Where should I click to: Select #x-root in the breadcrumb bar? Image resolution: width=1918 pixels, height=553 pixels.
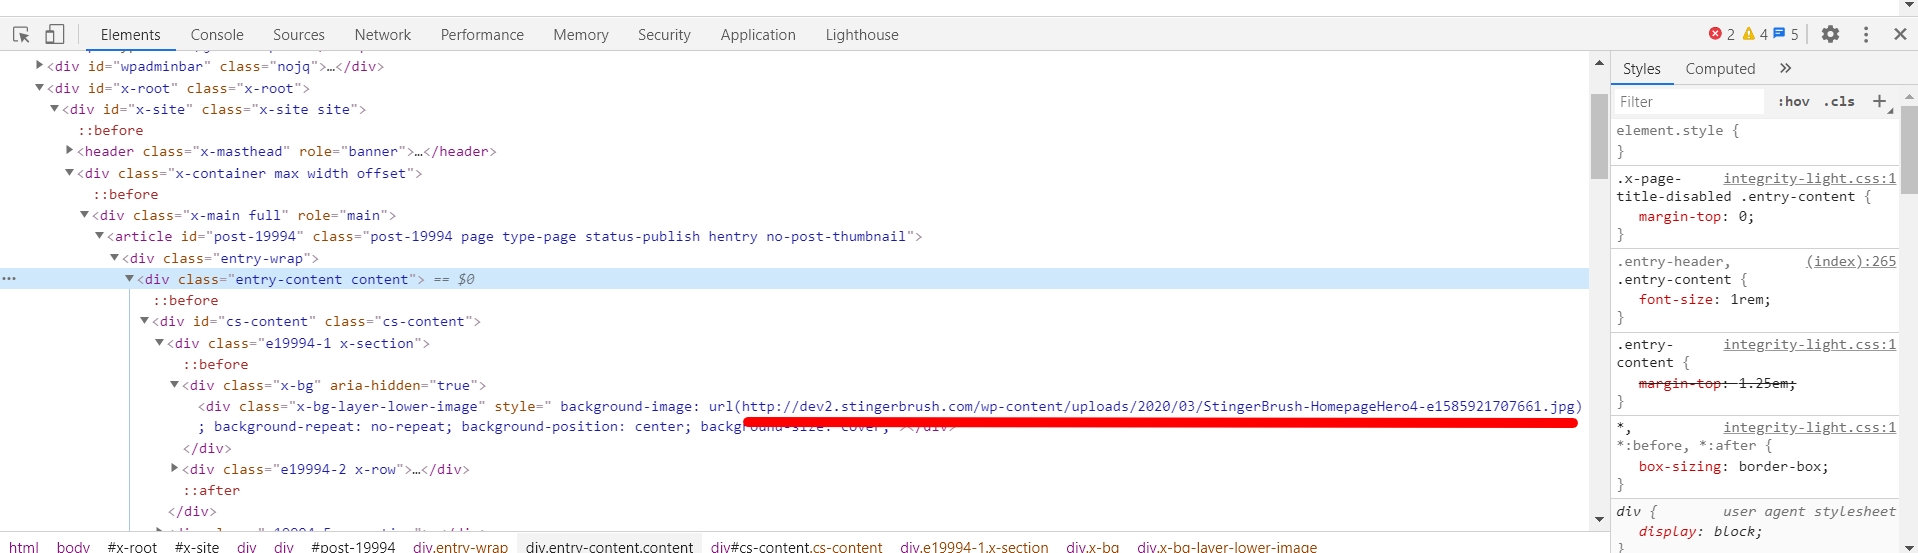(x=132, y=547)
